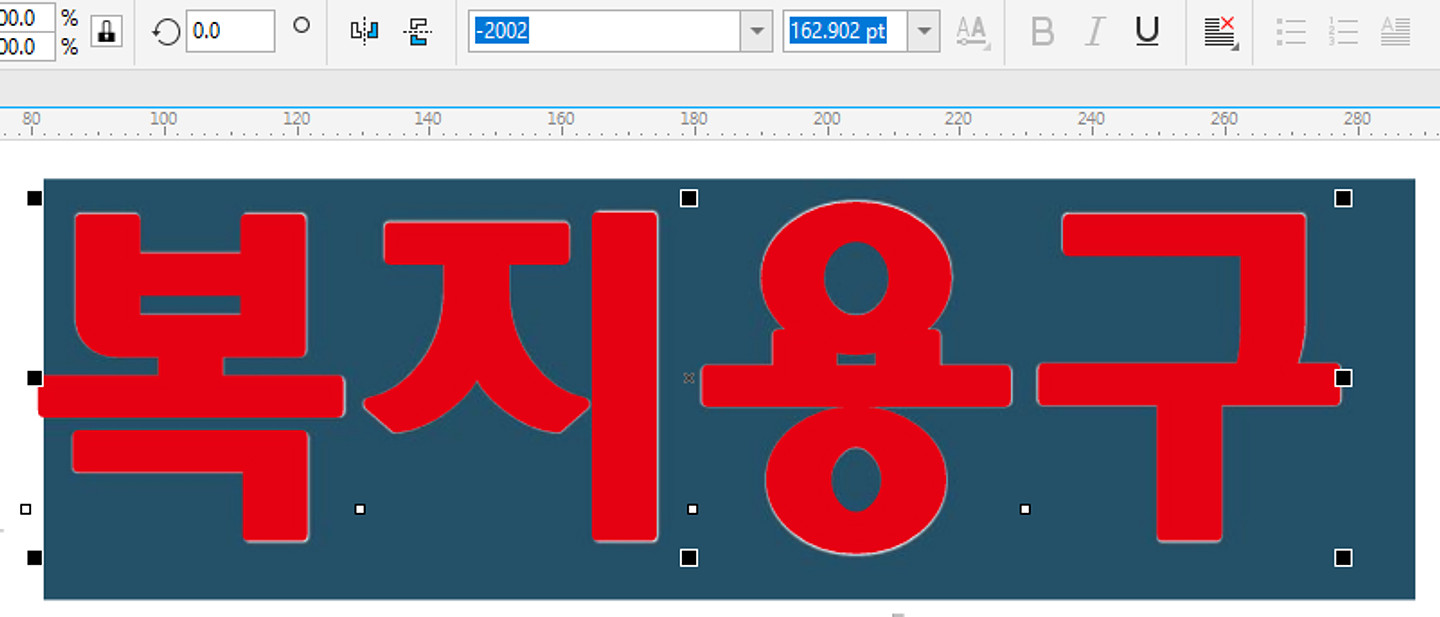Click the center X marker of selection
The image size is (1440, 617).
pos(688,378)
